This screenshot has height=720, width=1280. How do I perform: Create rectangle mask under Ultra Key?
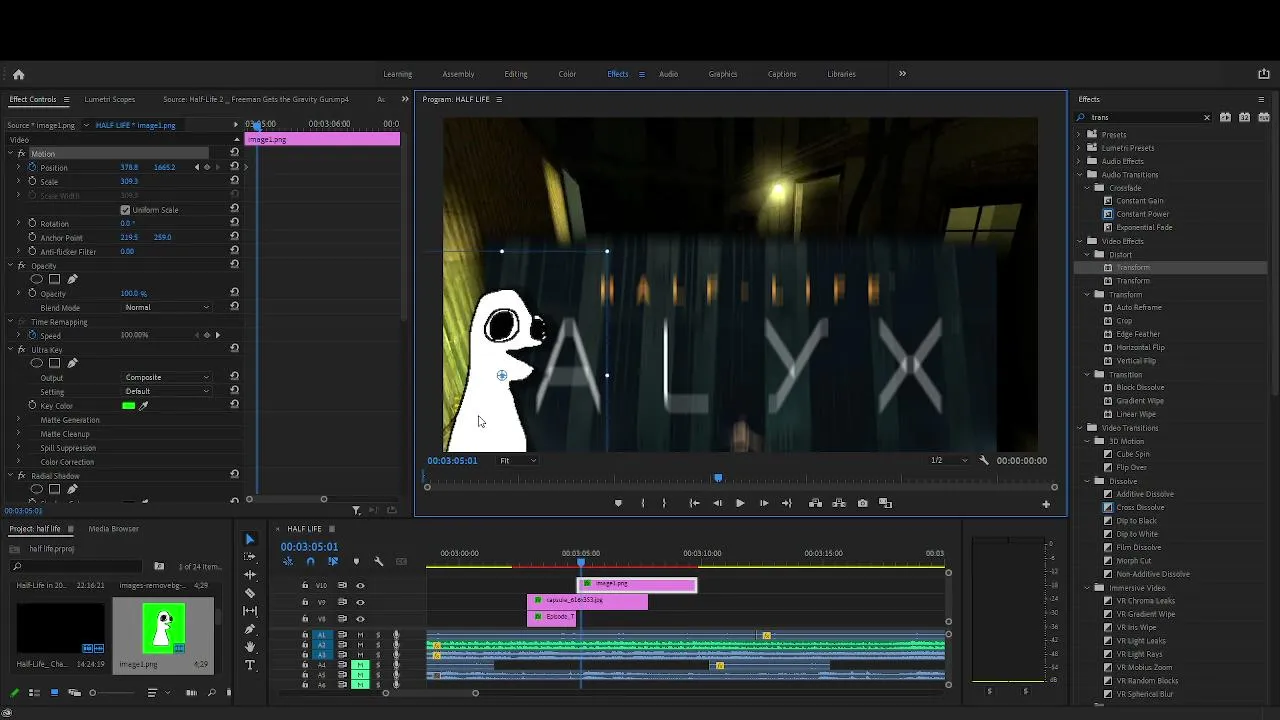point(55,363)
